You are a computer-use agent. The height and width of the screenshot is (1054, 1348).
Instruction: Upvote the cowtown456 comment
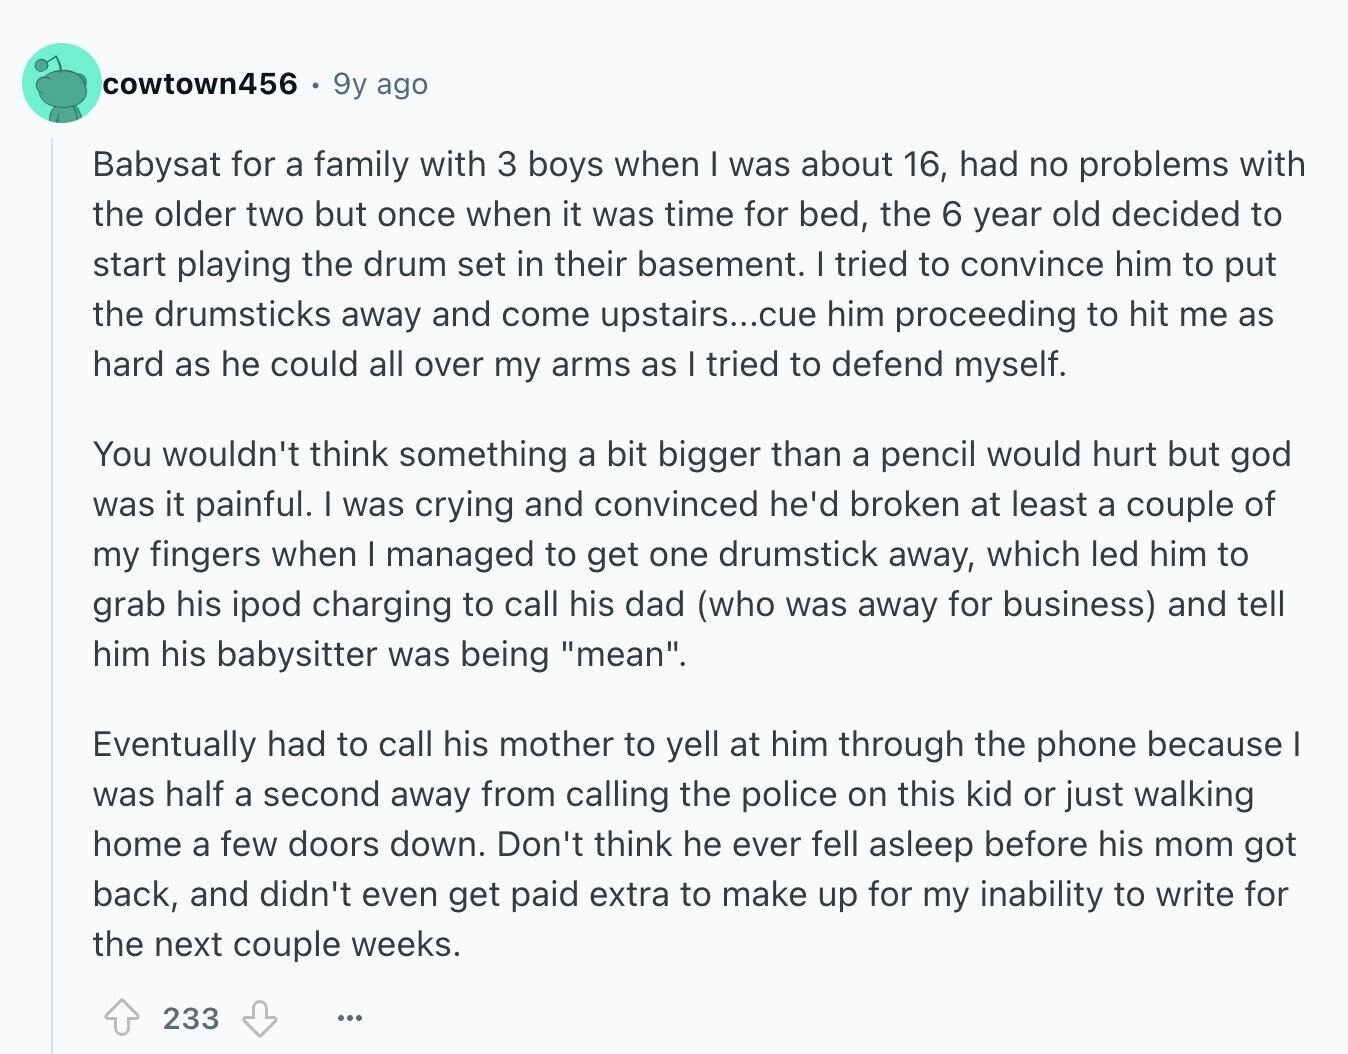pyautogui.click(x=122, y=1019)
